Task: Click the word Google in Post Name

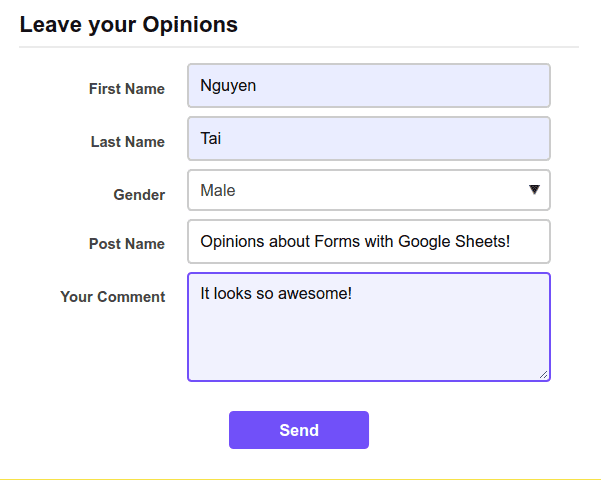Action: click(424, 242)
